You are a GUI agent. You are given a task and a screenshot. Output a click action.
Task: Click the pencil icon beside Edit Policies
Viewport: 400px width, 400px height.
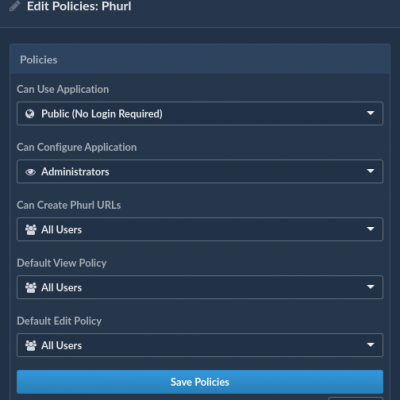pyautogui.click(x=15, y=6)
